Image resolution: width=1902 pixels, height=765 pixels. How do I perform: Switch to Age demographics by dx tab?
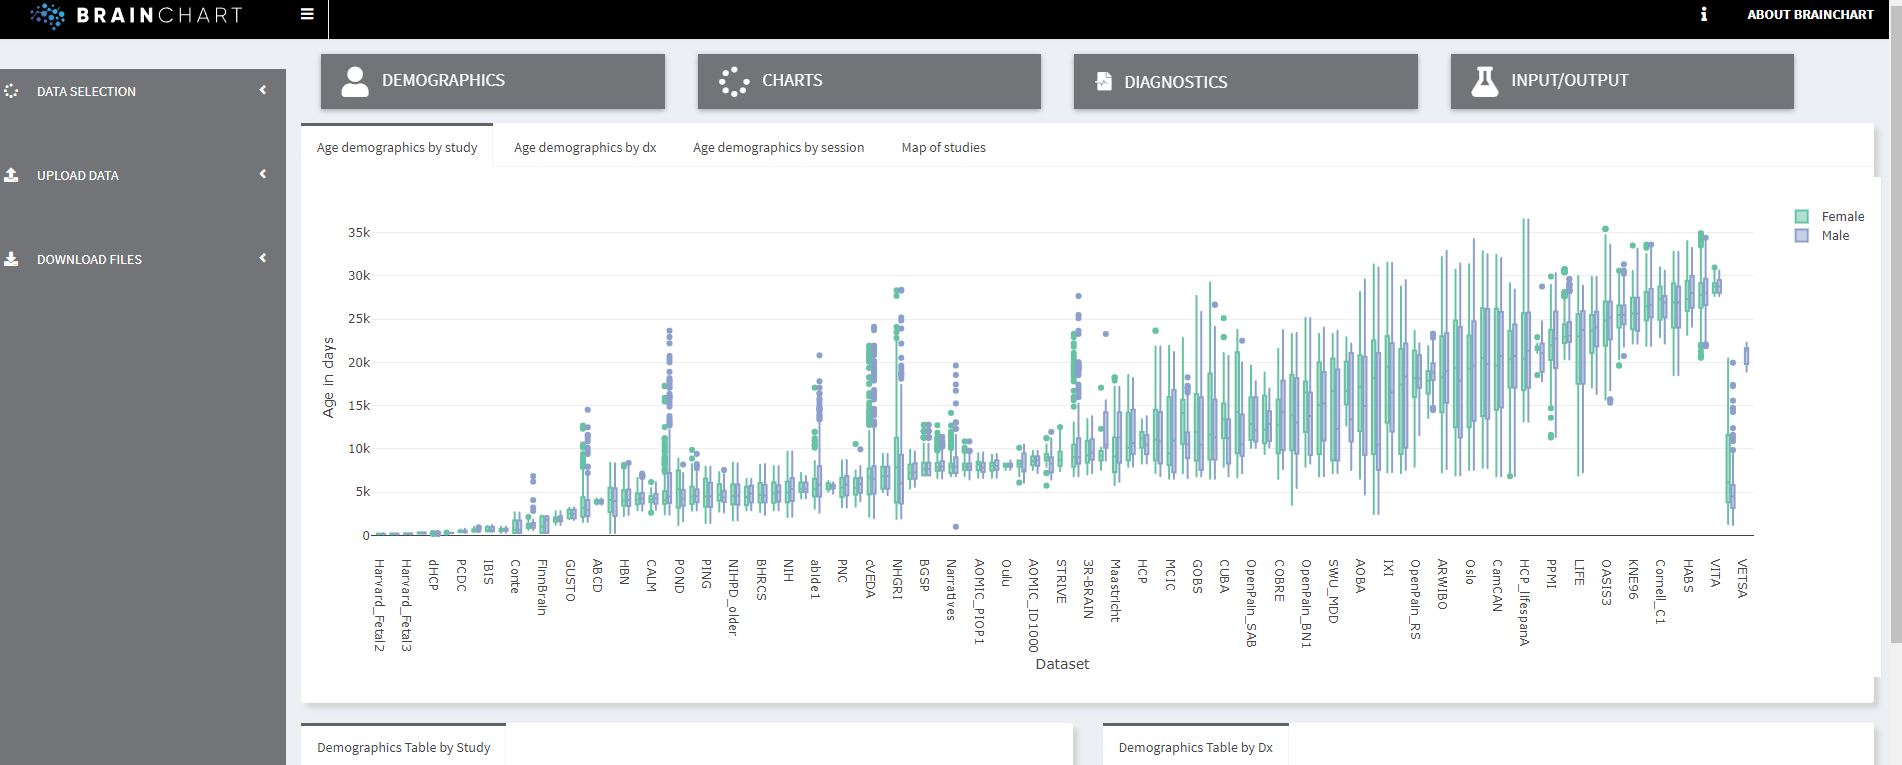coord(585,147)
